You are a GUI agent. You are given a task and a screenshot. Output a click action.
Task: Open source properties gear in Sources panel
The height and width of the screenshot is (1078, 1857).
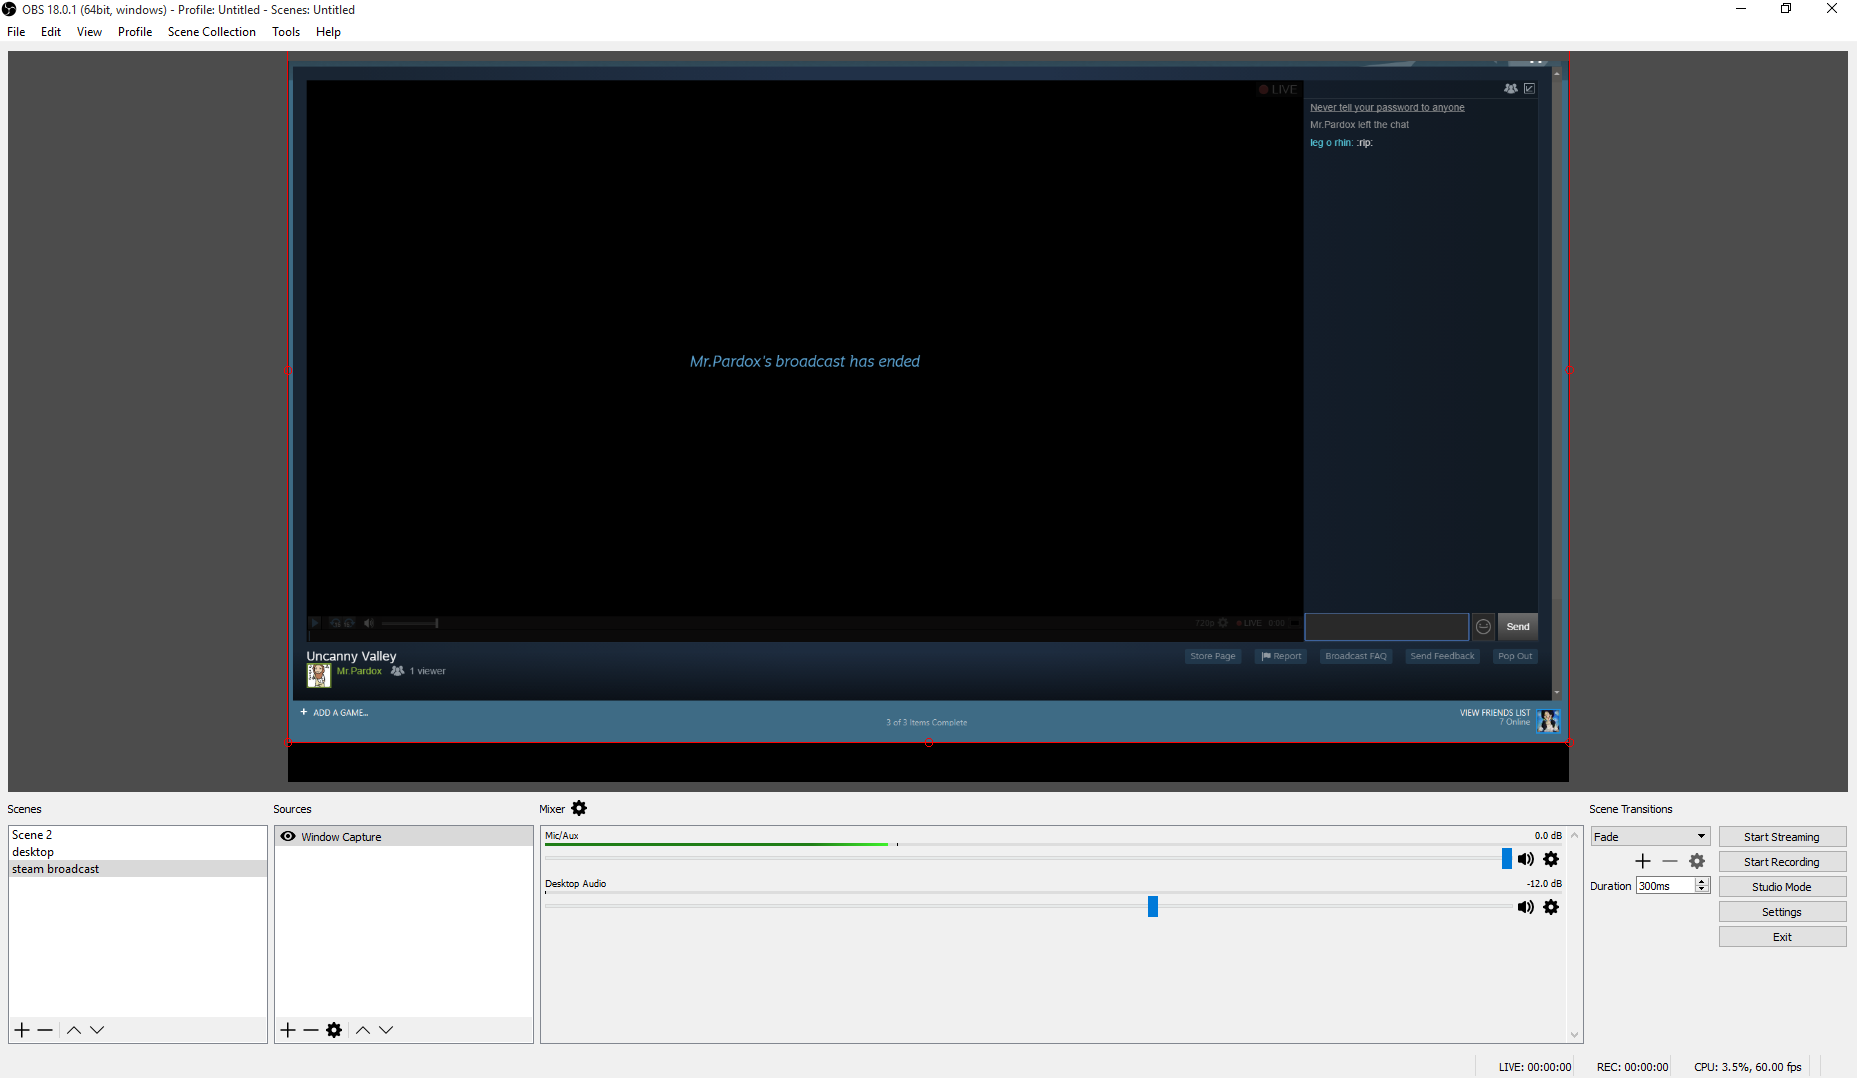[334, 1030]
